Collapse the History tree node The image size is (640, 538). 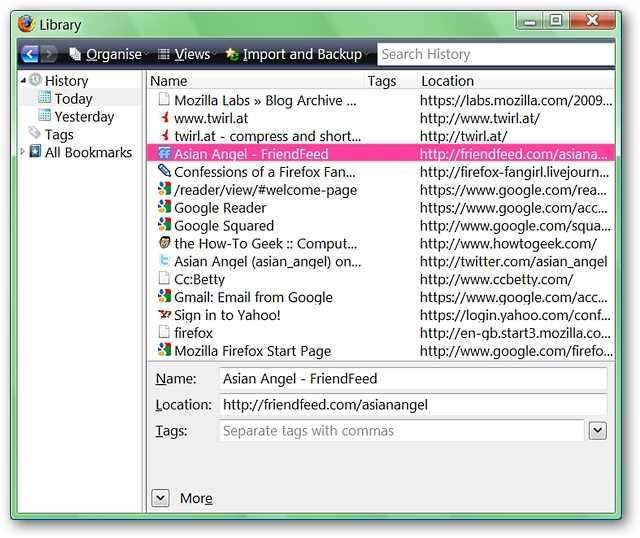(x=23, y=80)
